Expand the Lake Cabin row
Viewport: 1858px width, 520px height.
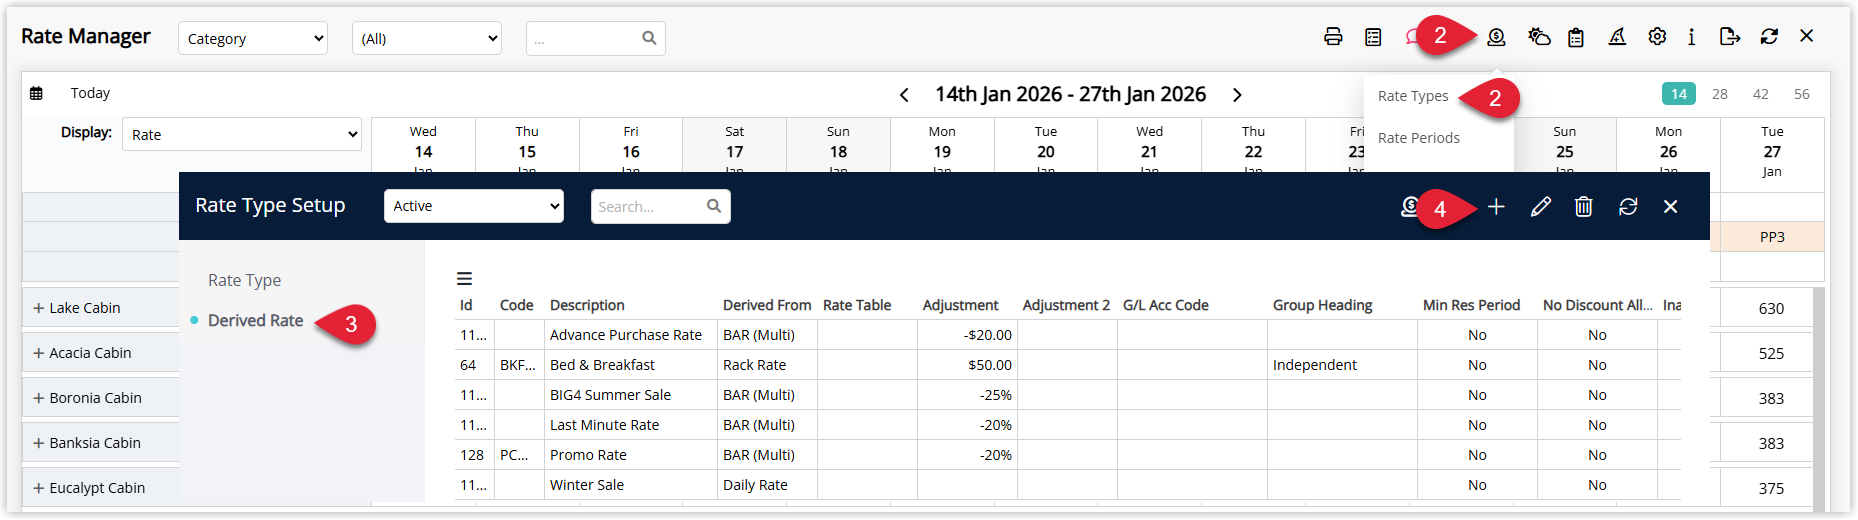pyautogui.click(x=39, y=308)
